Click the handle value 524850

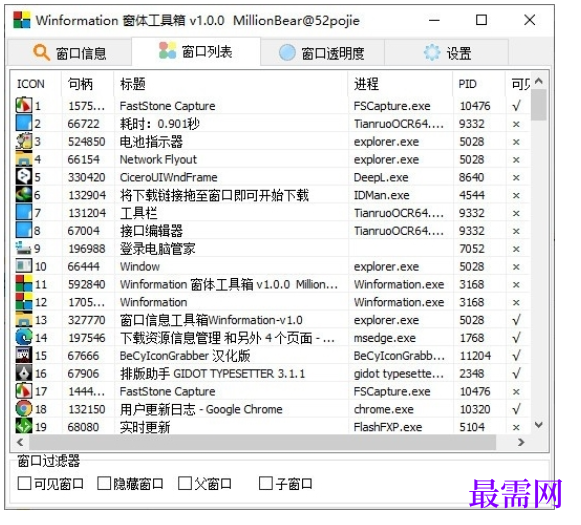[x=87, y=142]
